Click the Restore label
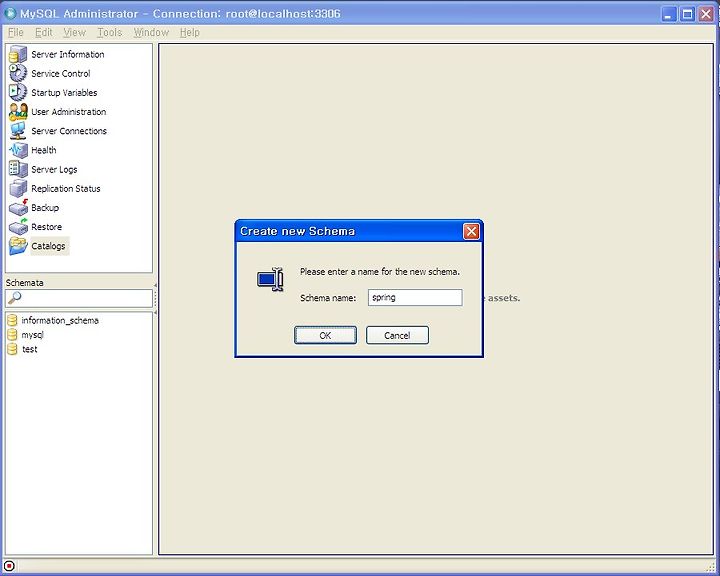 [x=46, y=227]
